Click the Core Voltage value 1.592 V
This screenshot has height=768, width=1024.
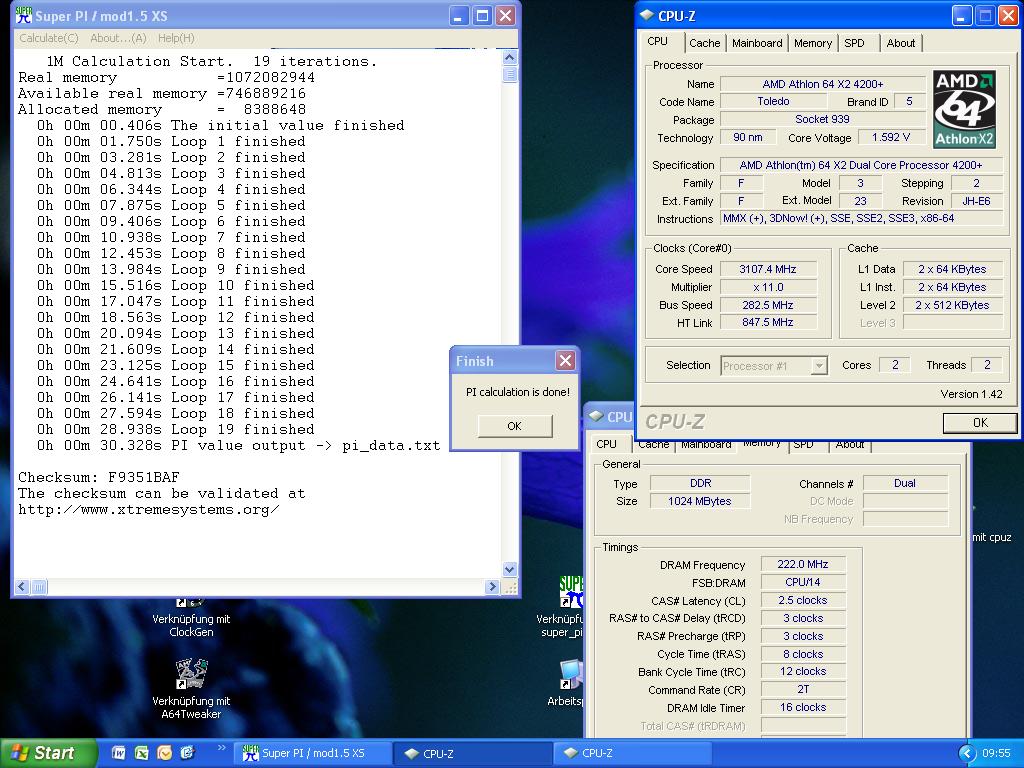[891, 137]
